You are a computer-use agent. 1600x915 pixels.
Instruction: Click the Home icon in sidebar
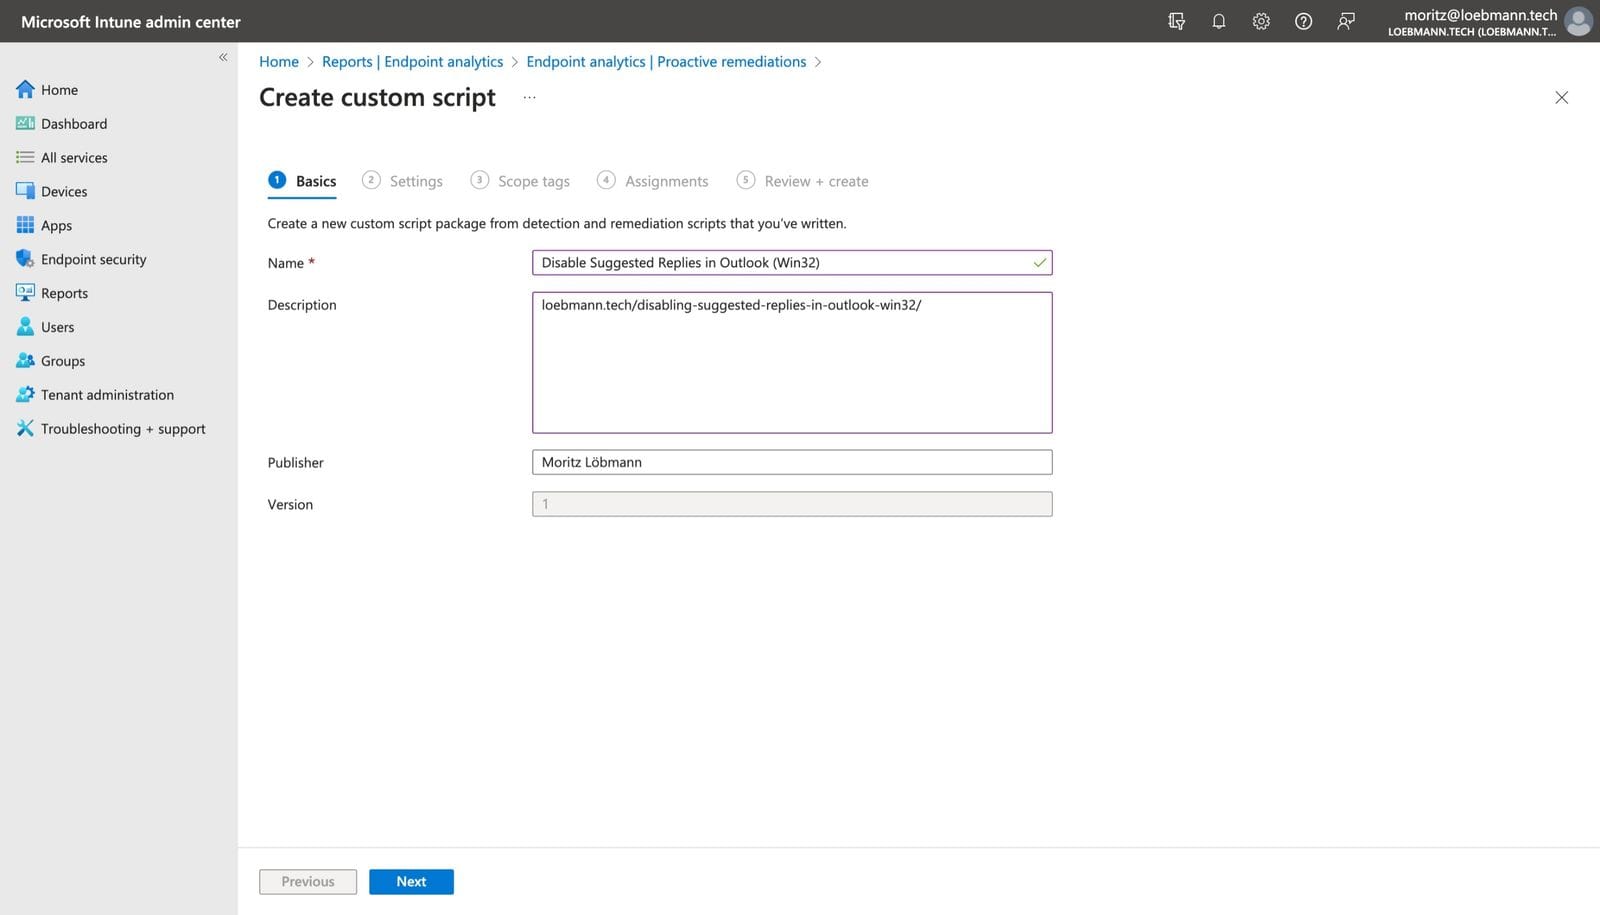tap(25, 89)
